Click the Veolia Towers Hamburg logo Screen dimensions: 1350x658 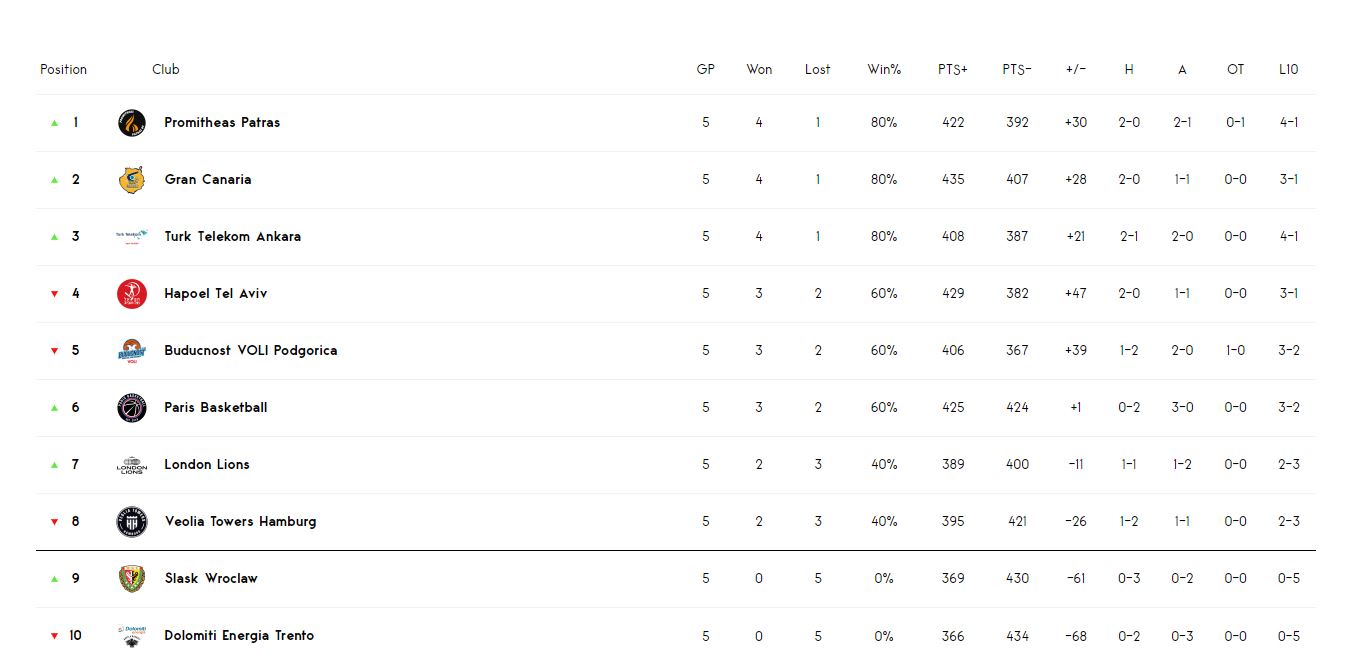click(x=131, y=522)
